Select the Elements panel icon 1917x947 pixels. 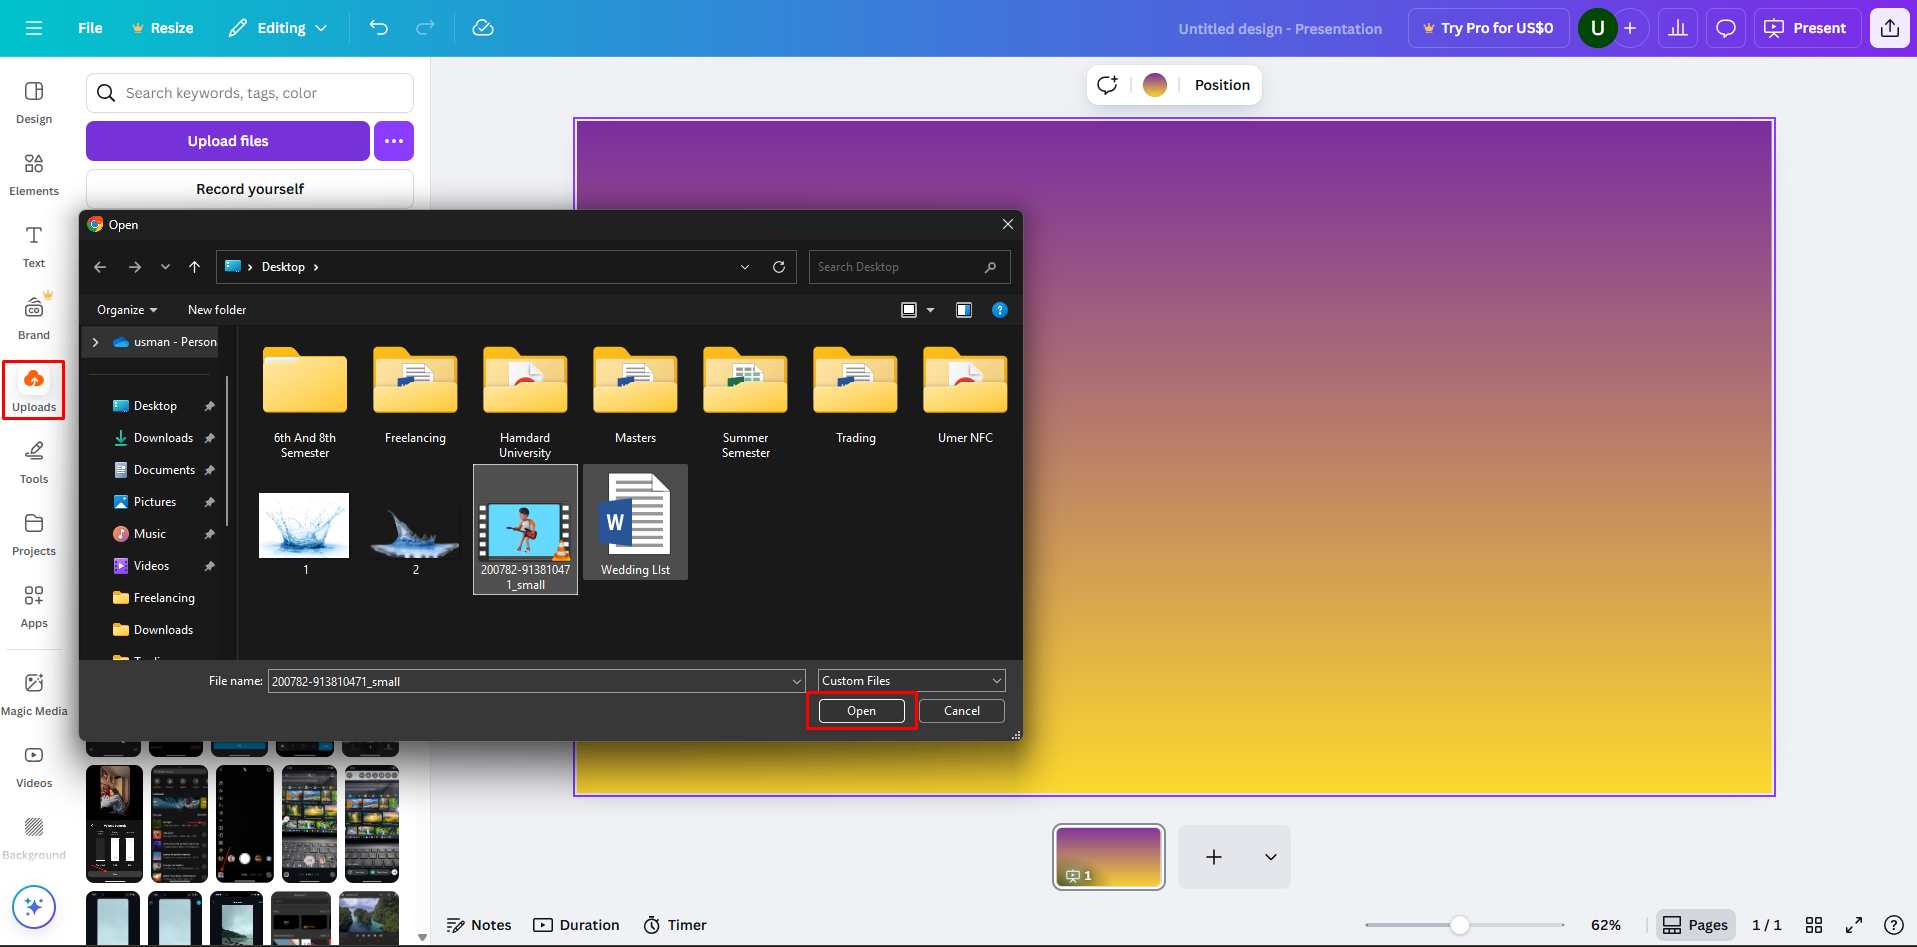33,173
